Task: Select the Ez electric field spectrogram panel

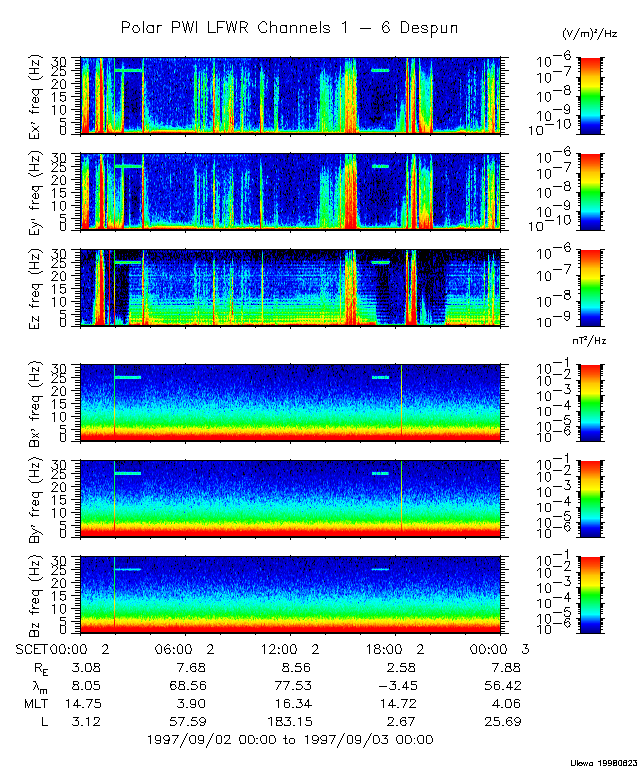Action: coord(290,288)
